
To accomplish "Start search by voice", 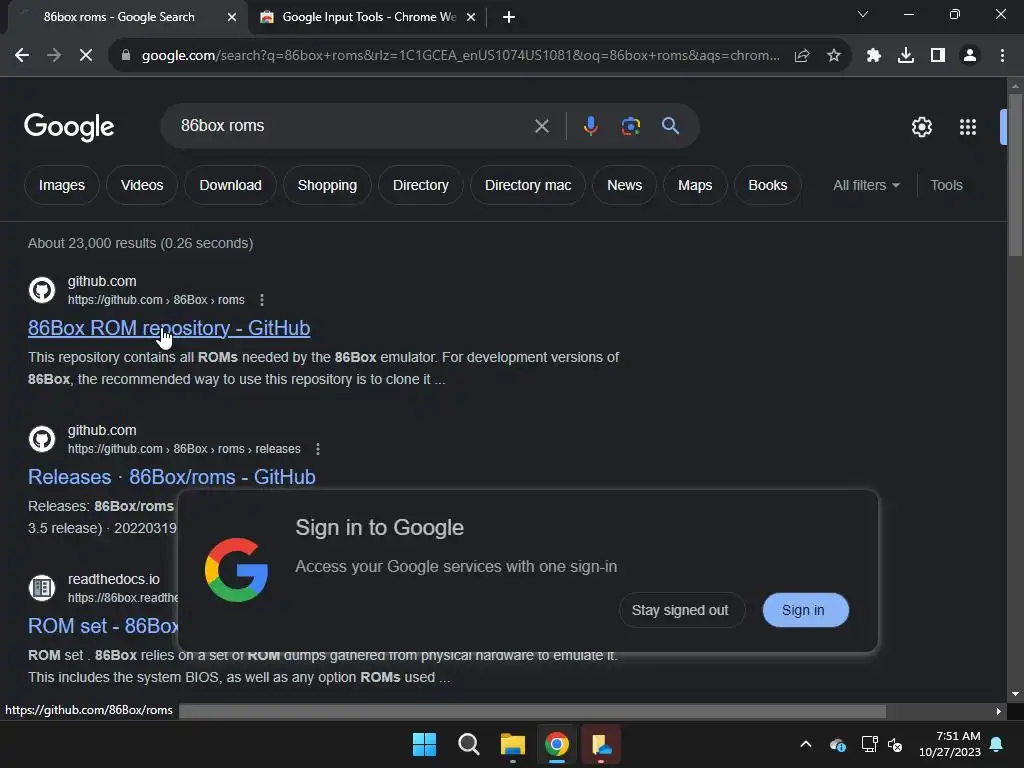I will tap(590, 126).
